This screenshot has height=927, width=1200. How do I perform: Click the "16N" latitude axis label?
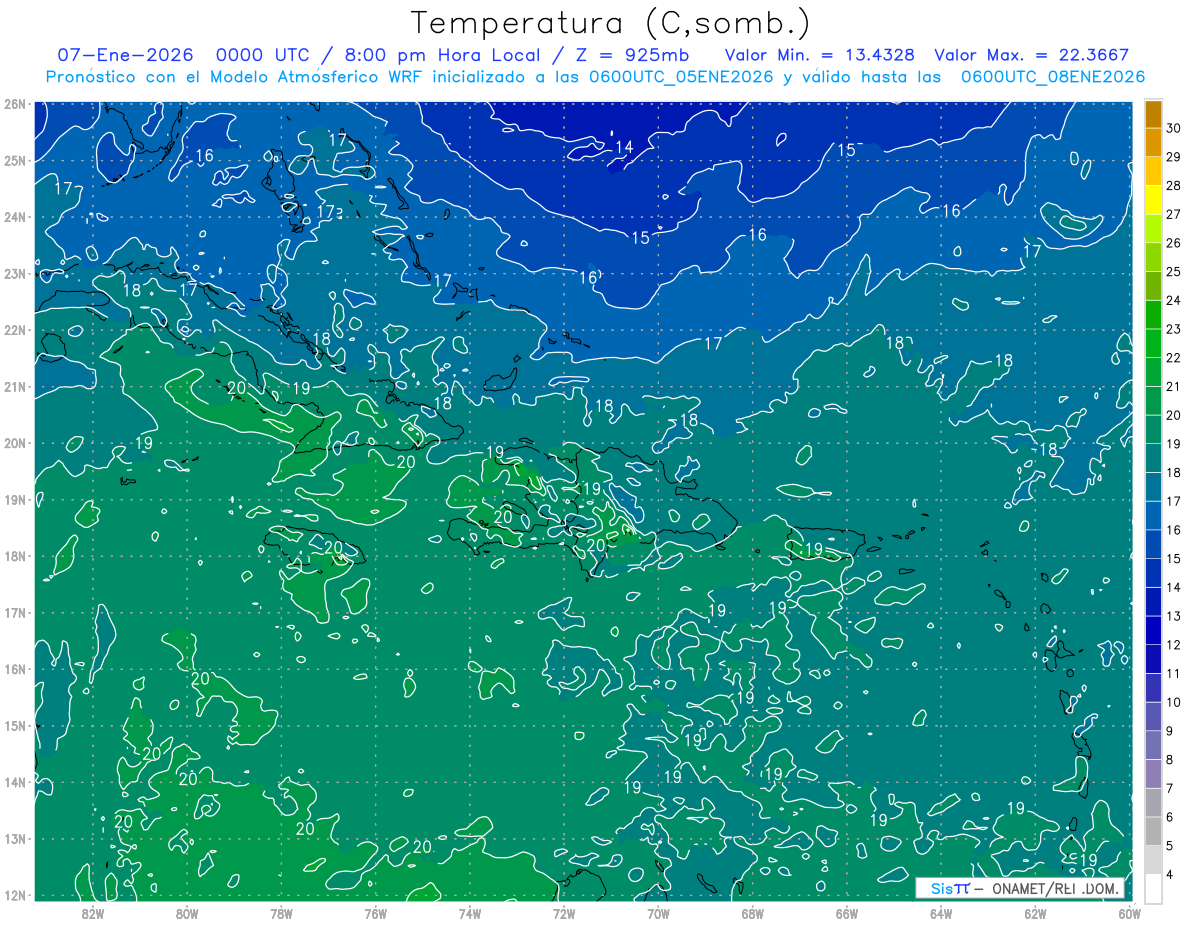pos(15,669)
